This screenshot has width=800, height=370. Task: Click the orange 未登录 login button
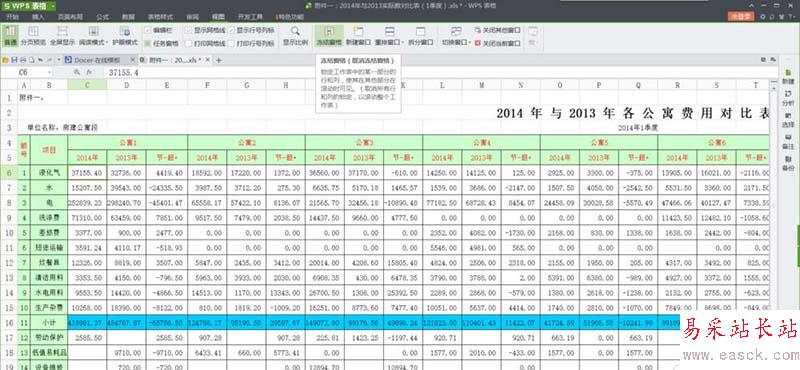pos(741,16)
